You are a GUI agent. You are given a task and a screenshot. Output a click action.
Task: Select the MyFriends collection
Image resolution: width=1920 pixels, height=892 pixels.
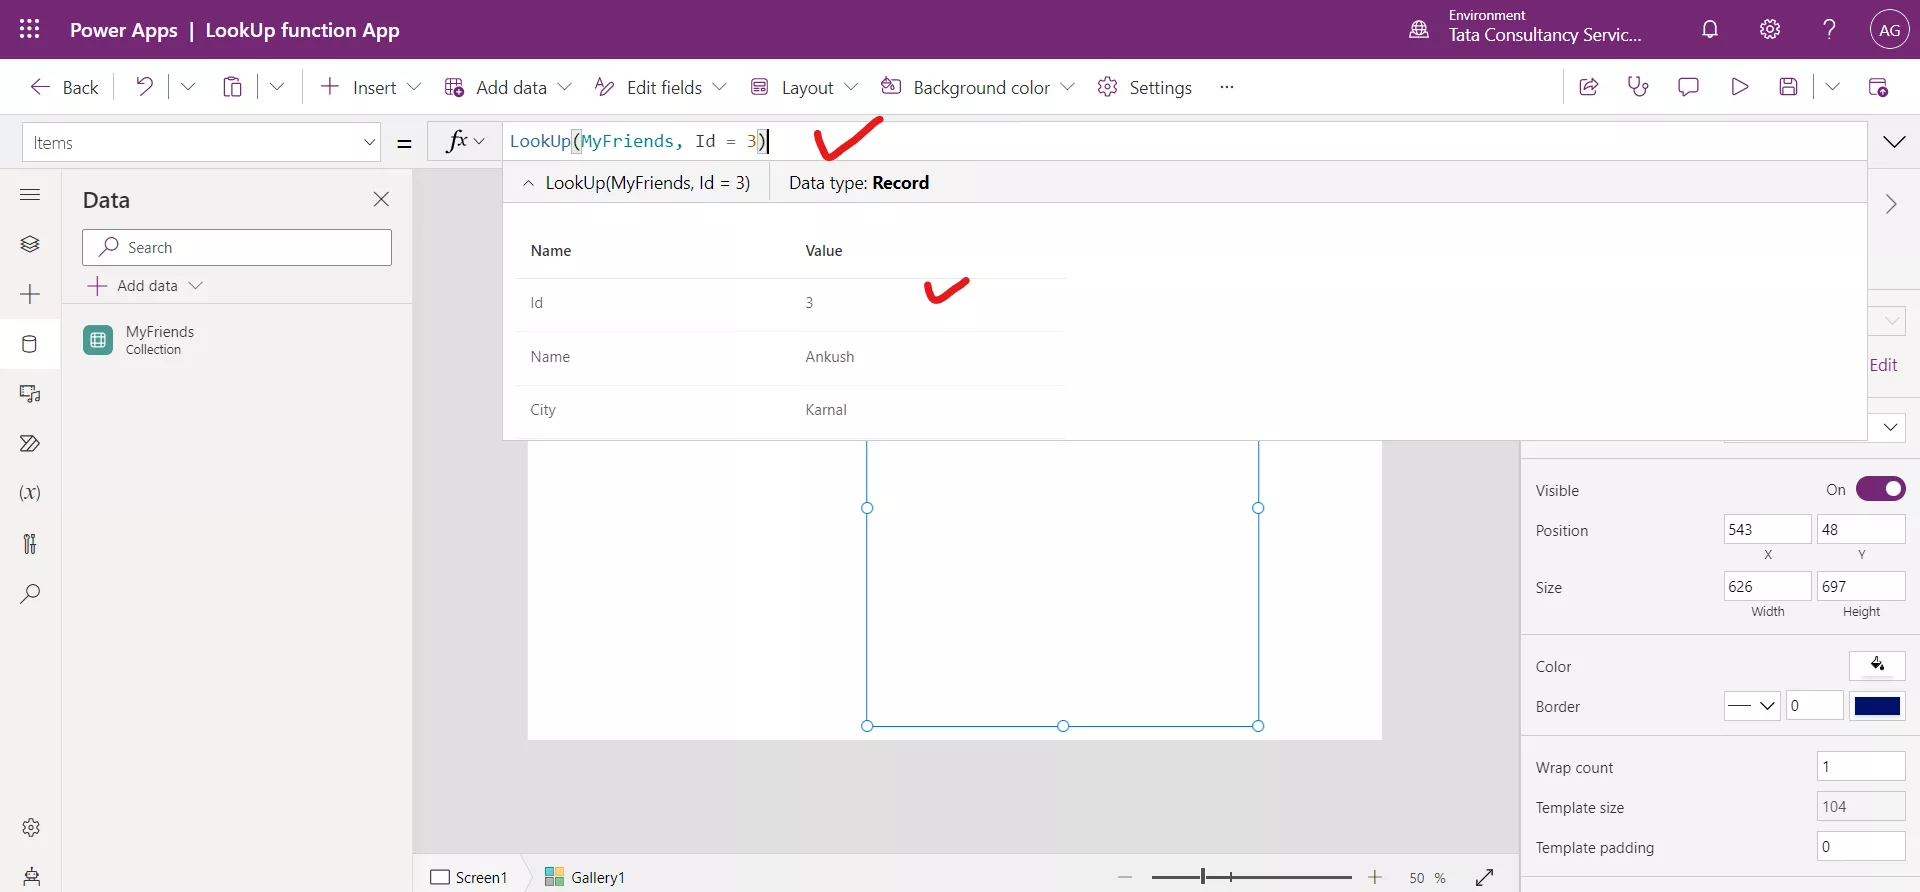(237, 340)
